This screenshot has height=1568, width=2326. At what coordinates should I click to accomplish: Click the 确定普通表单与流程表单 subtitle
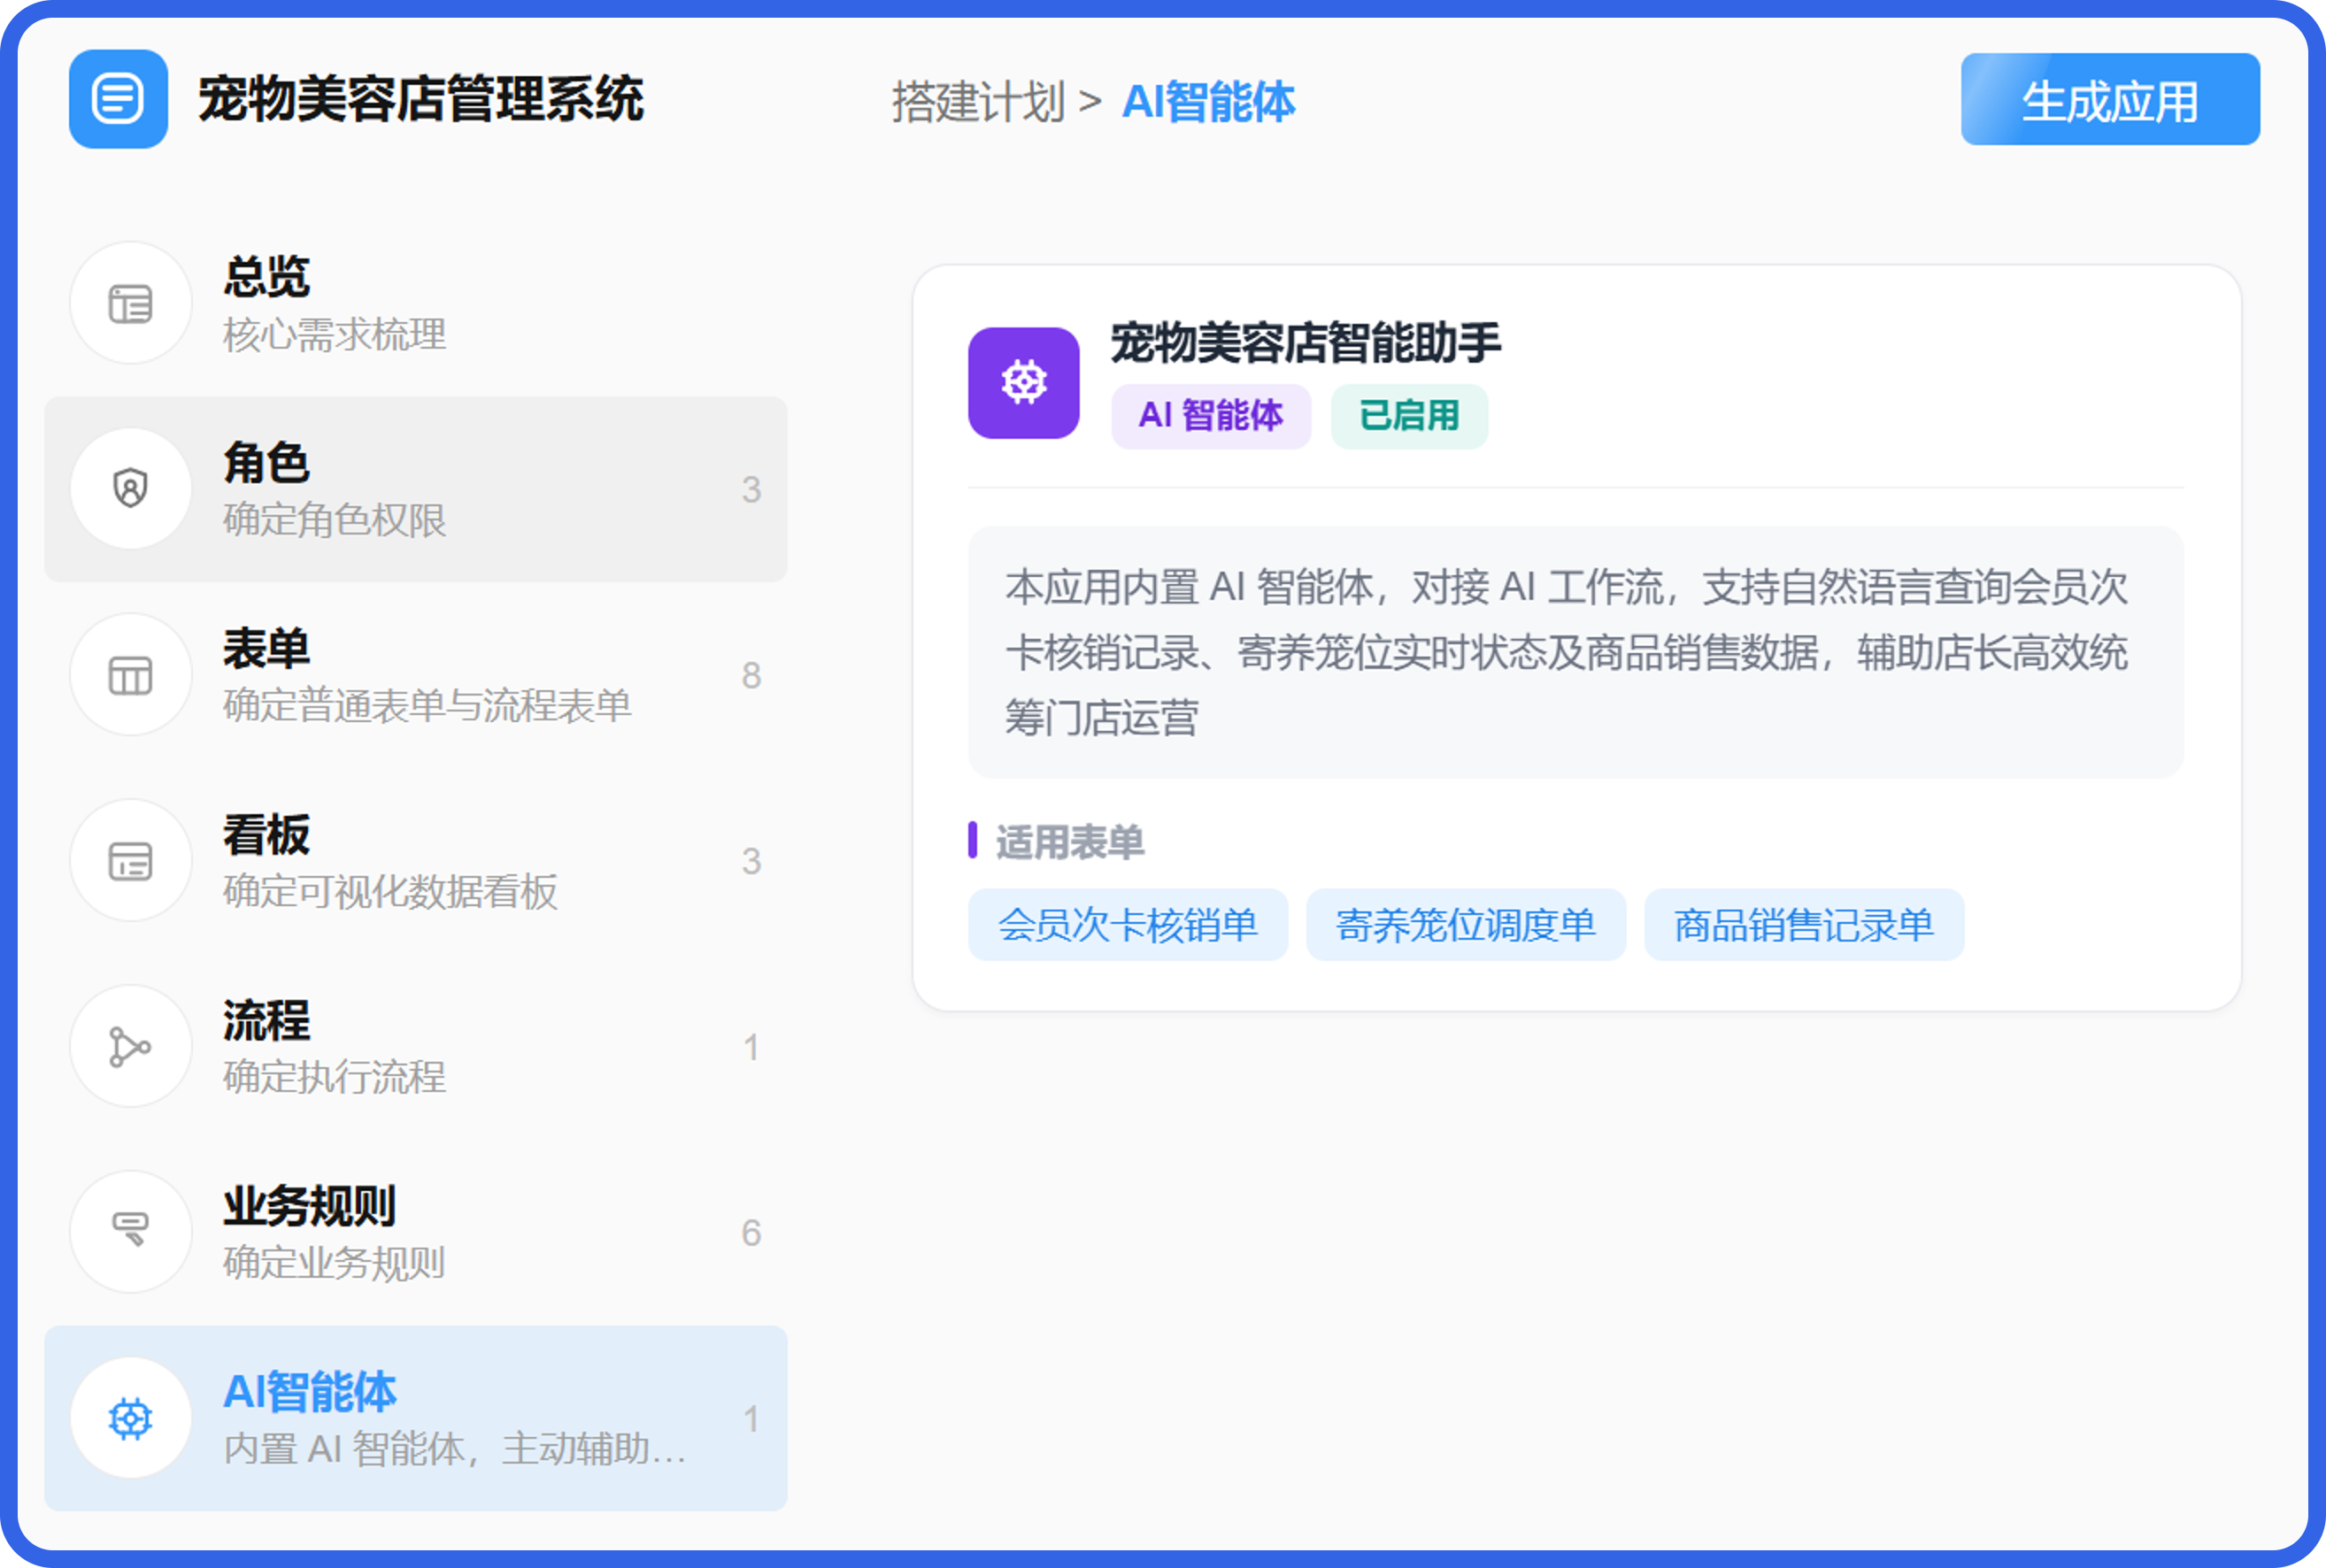point(428,706)
